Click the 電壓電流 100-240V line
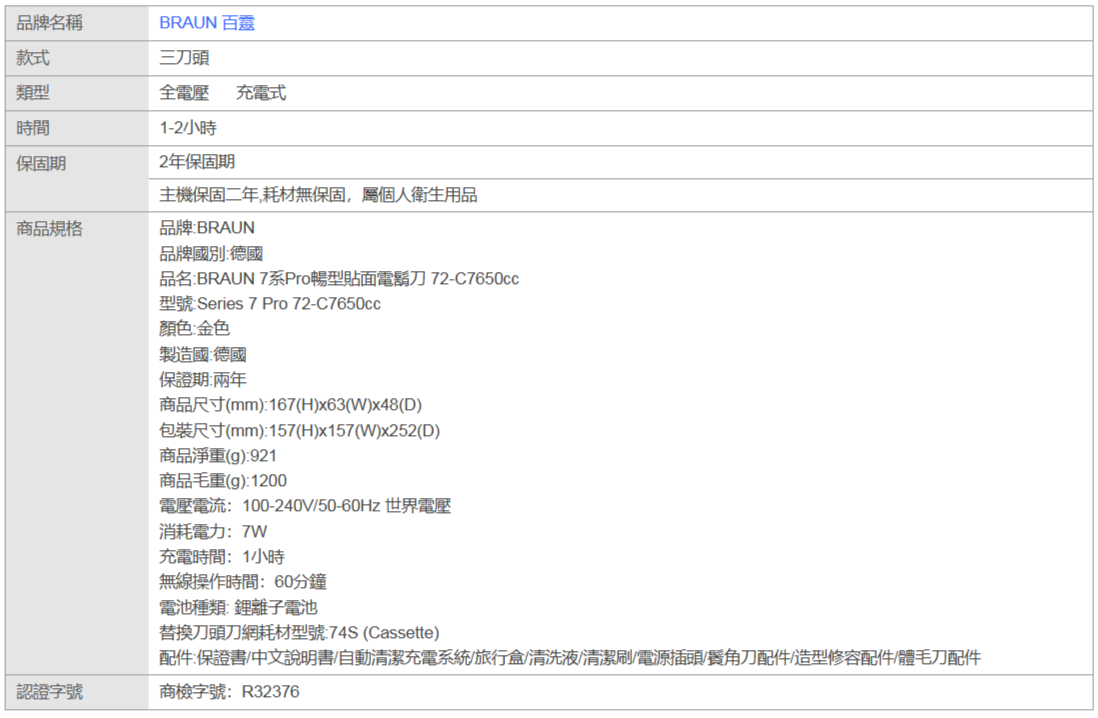 (x=305, y=506)
